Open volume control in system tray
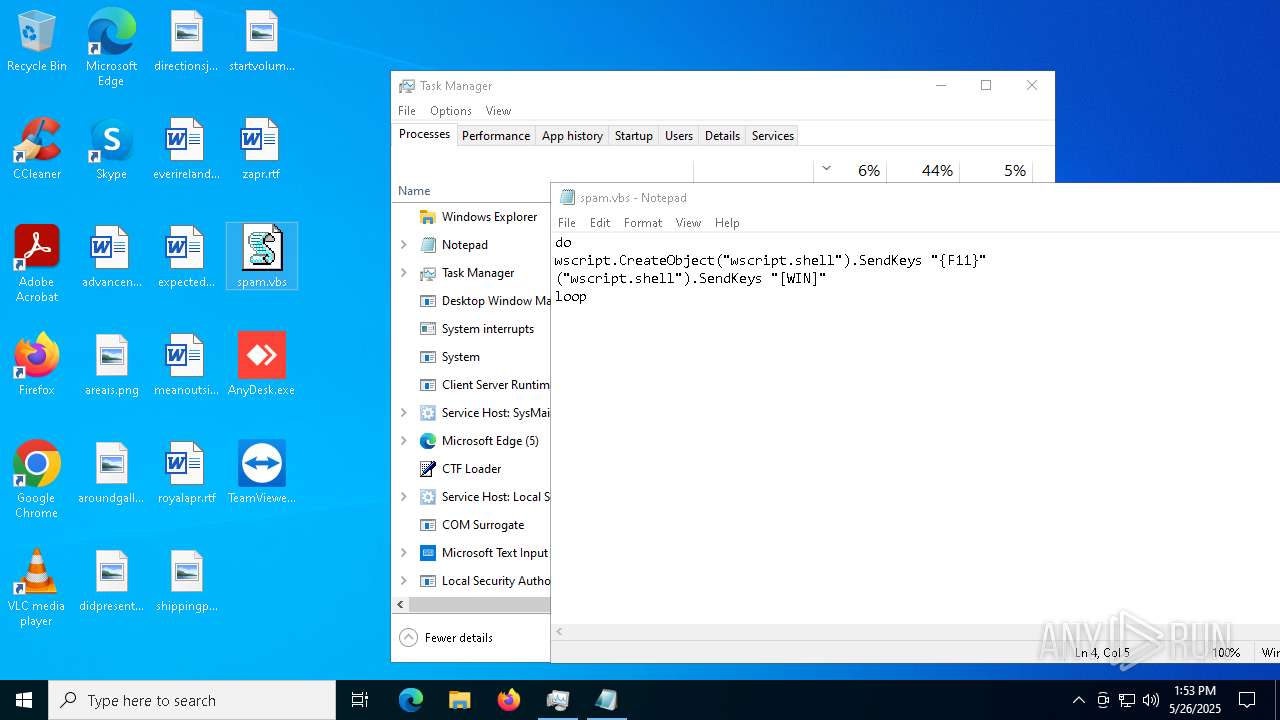This screenshot has width=1280, height=720. click(1151, 700)
